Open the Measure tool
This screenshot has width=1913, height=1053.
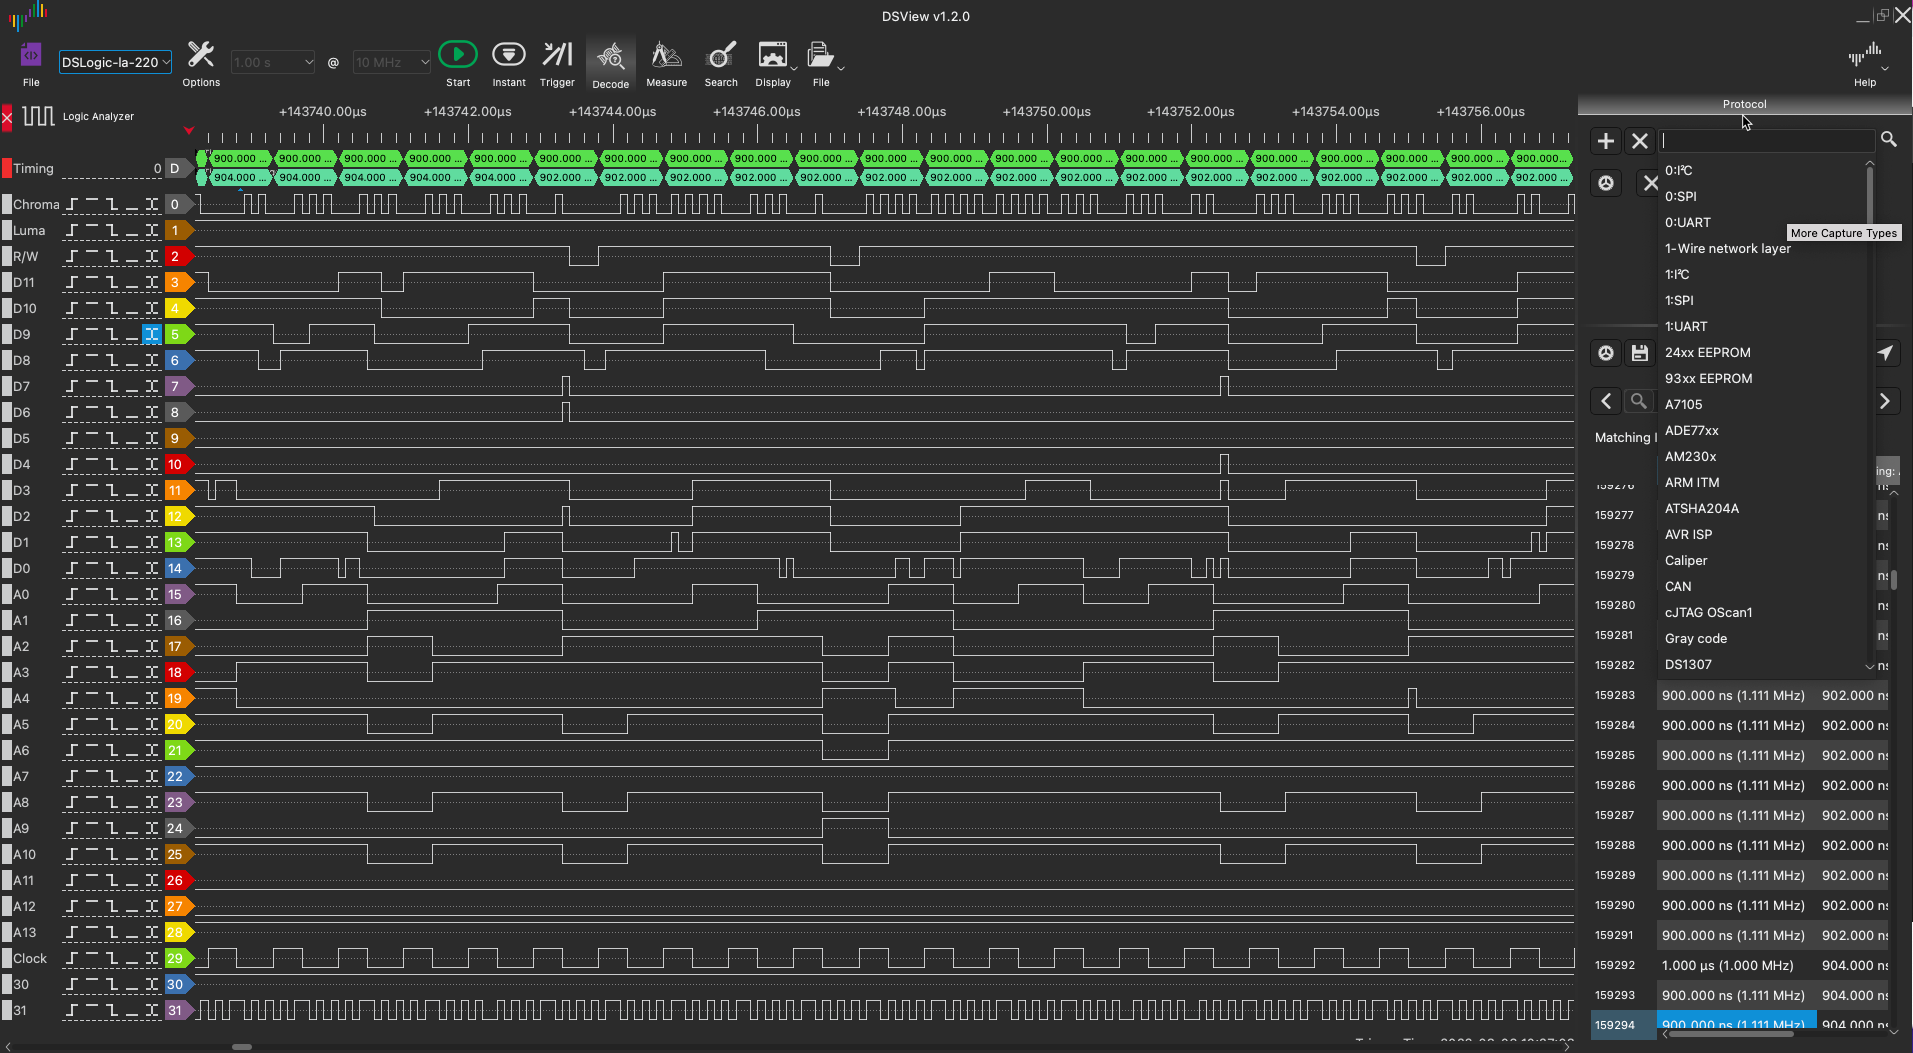666,56
